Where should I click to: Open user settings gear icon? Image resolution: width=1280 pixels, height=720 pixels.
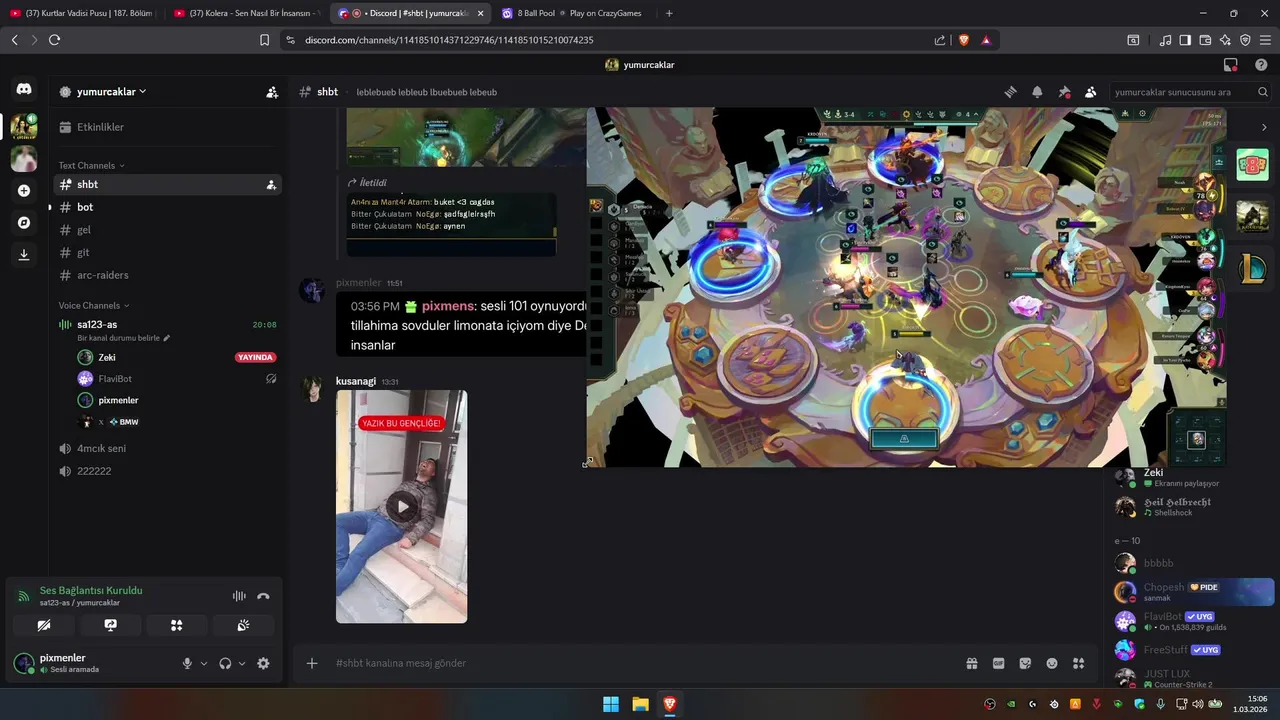pos(263,663)
